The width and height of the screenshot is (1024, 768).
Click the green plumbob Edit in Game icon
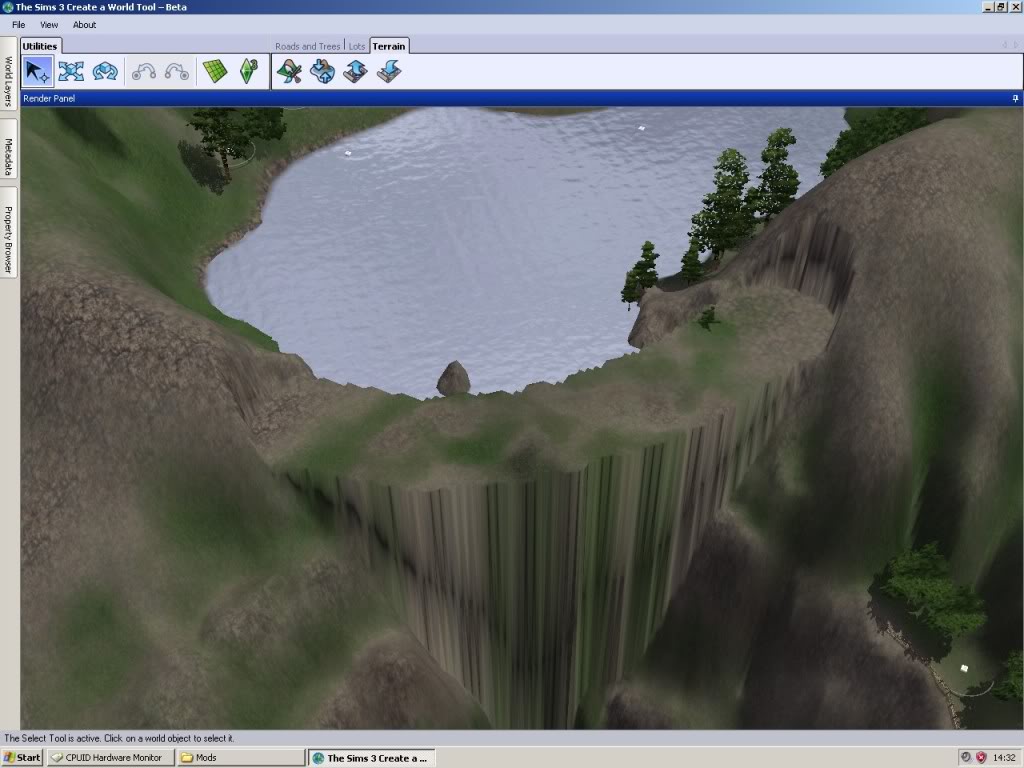[x=248, y=71]
